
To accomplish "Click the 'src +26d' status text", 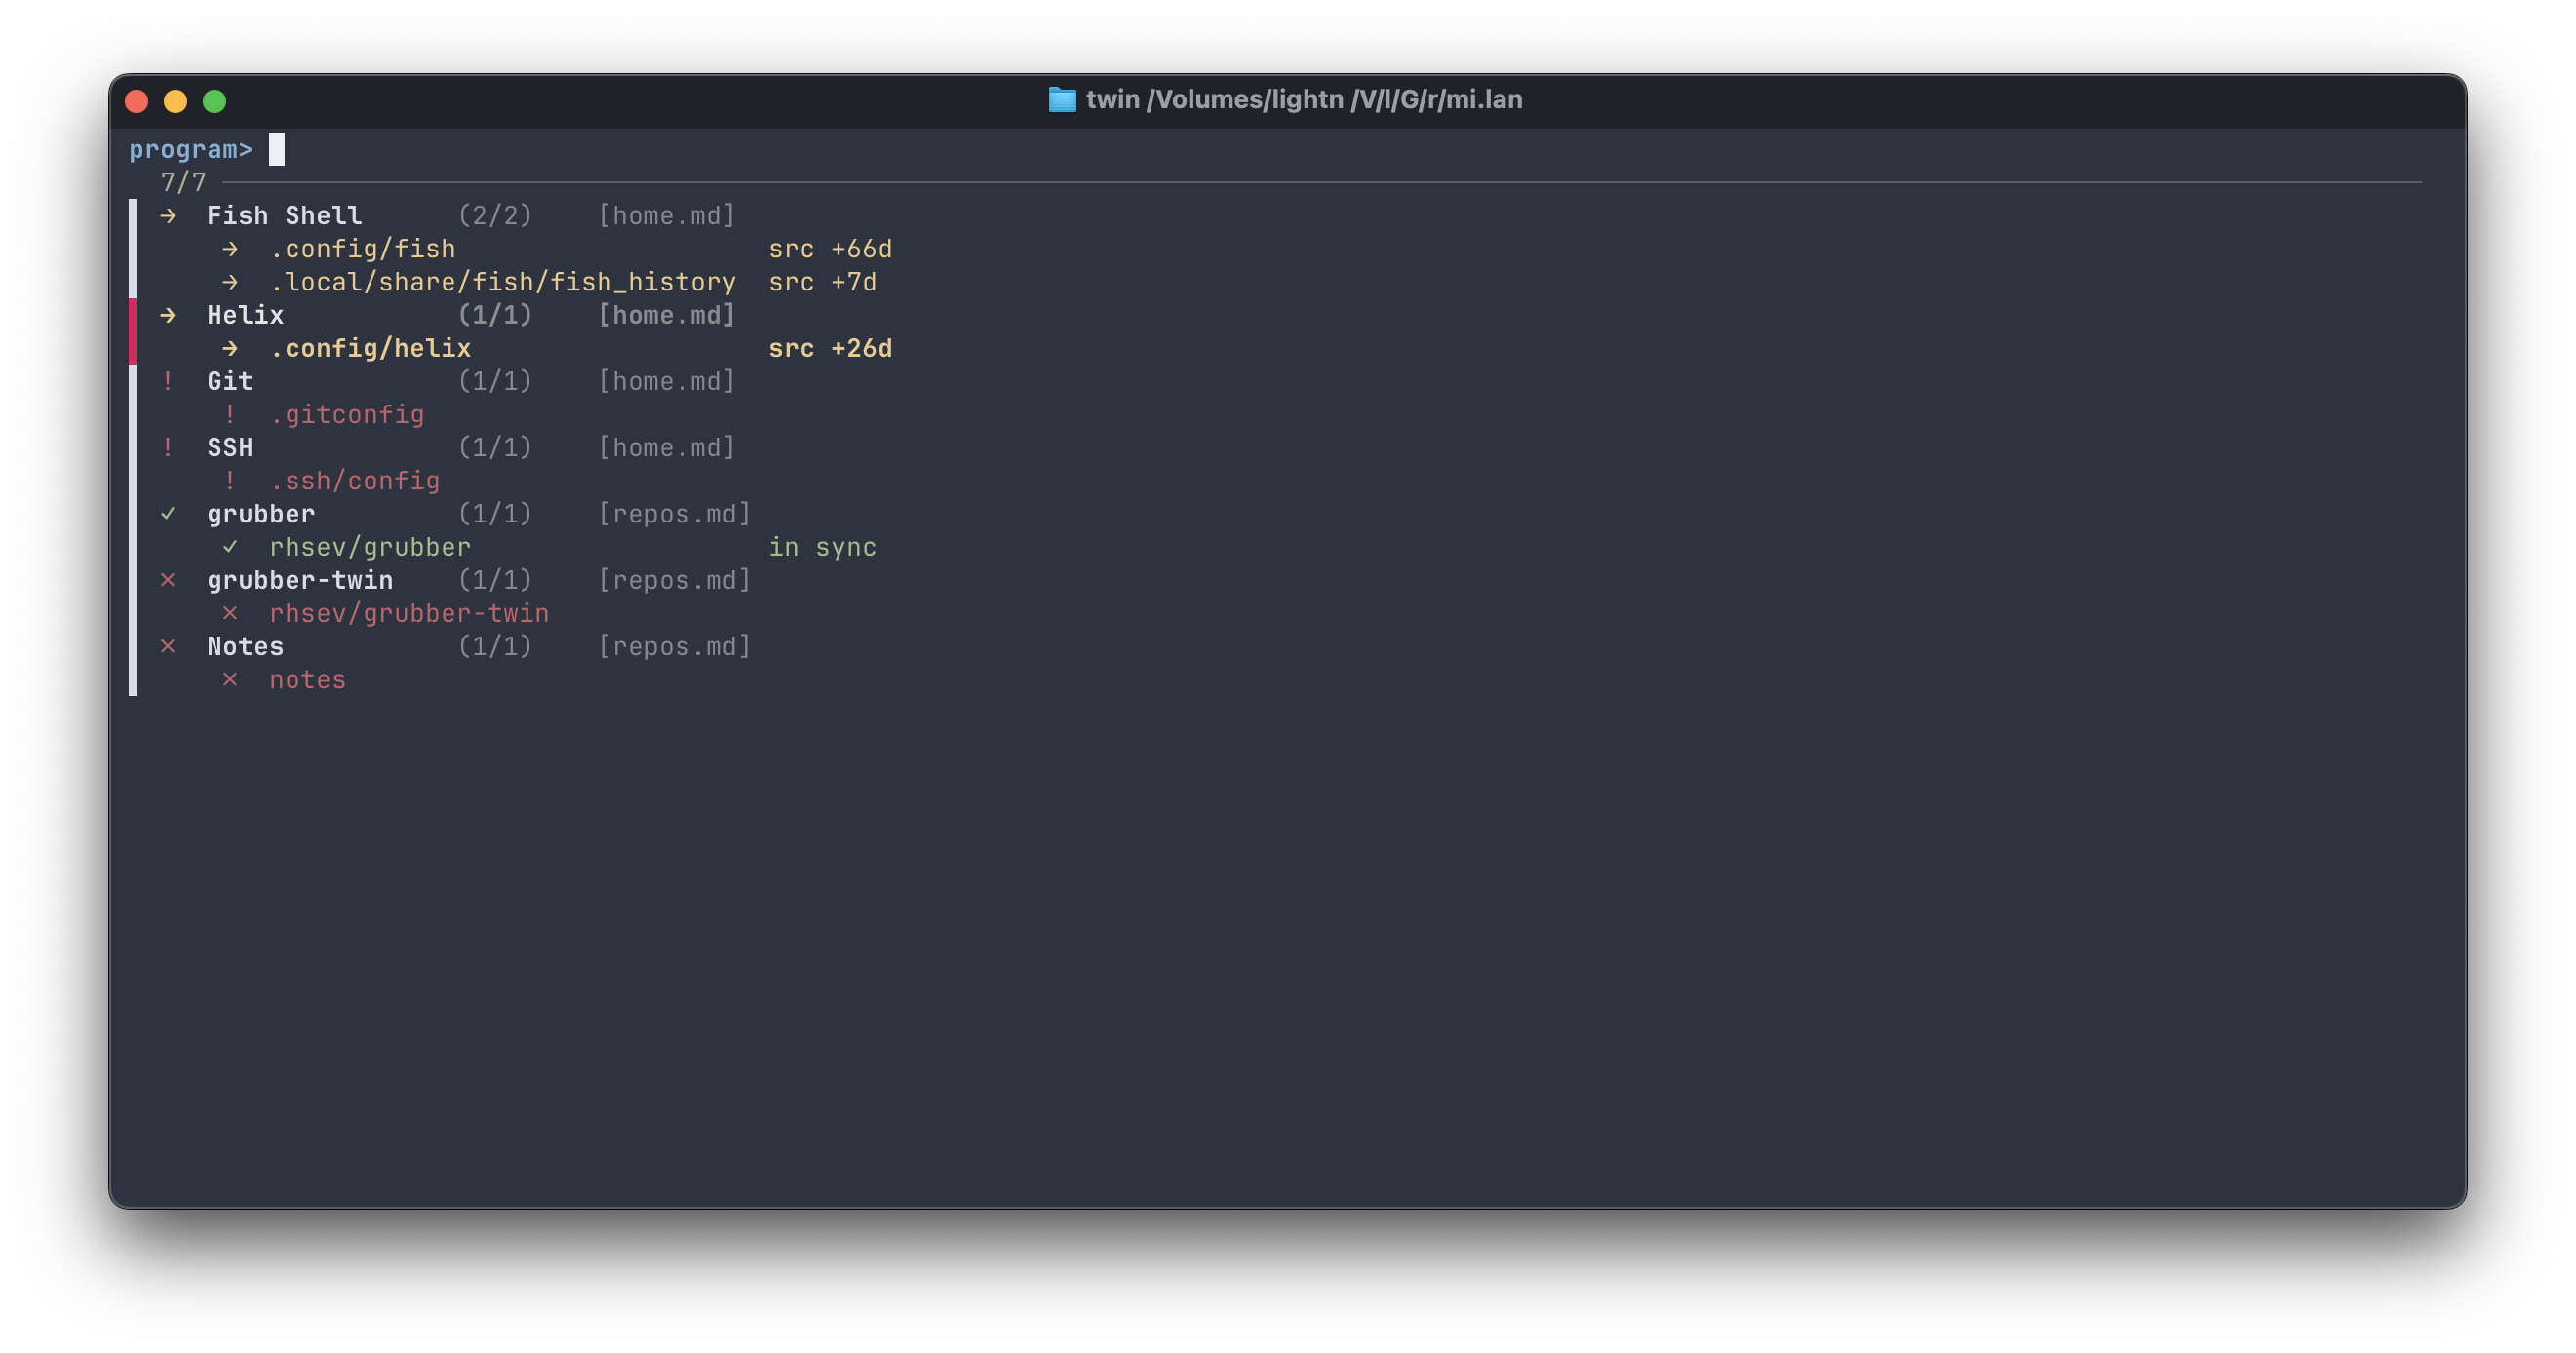I will coord(830,348).
